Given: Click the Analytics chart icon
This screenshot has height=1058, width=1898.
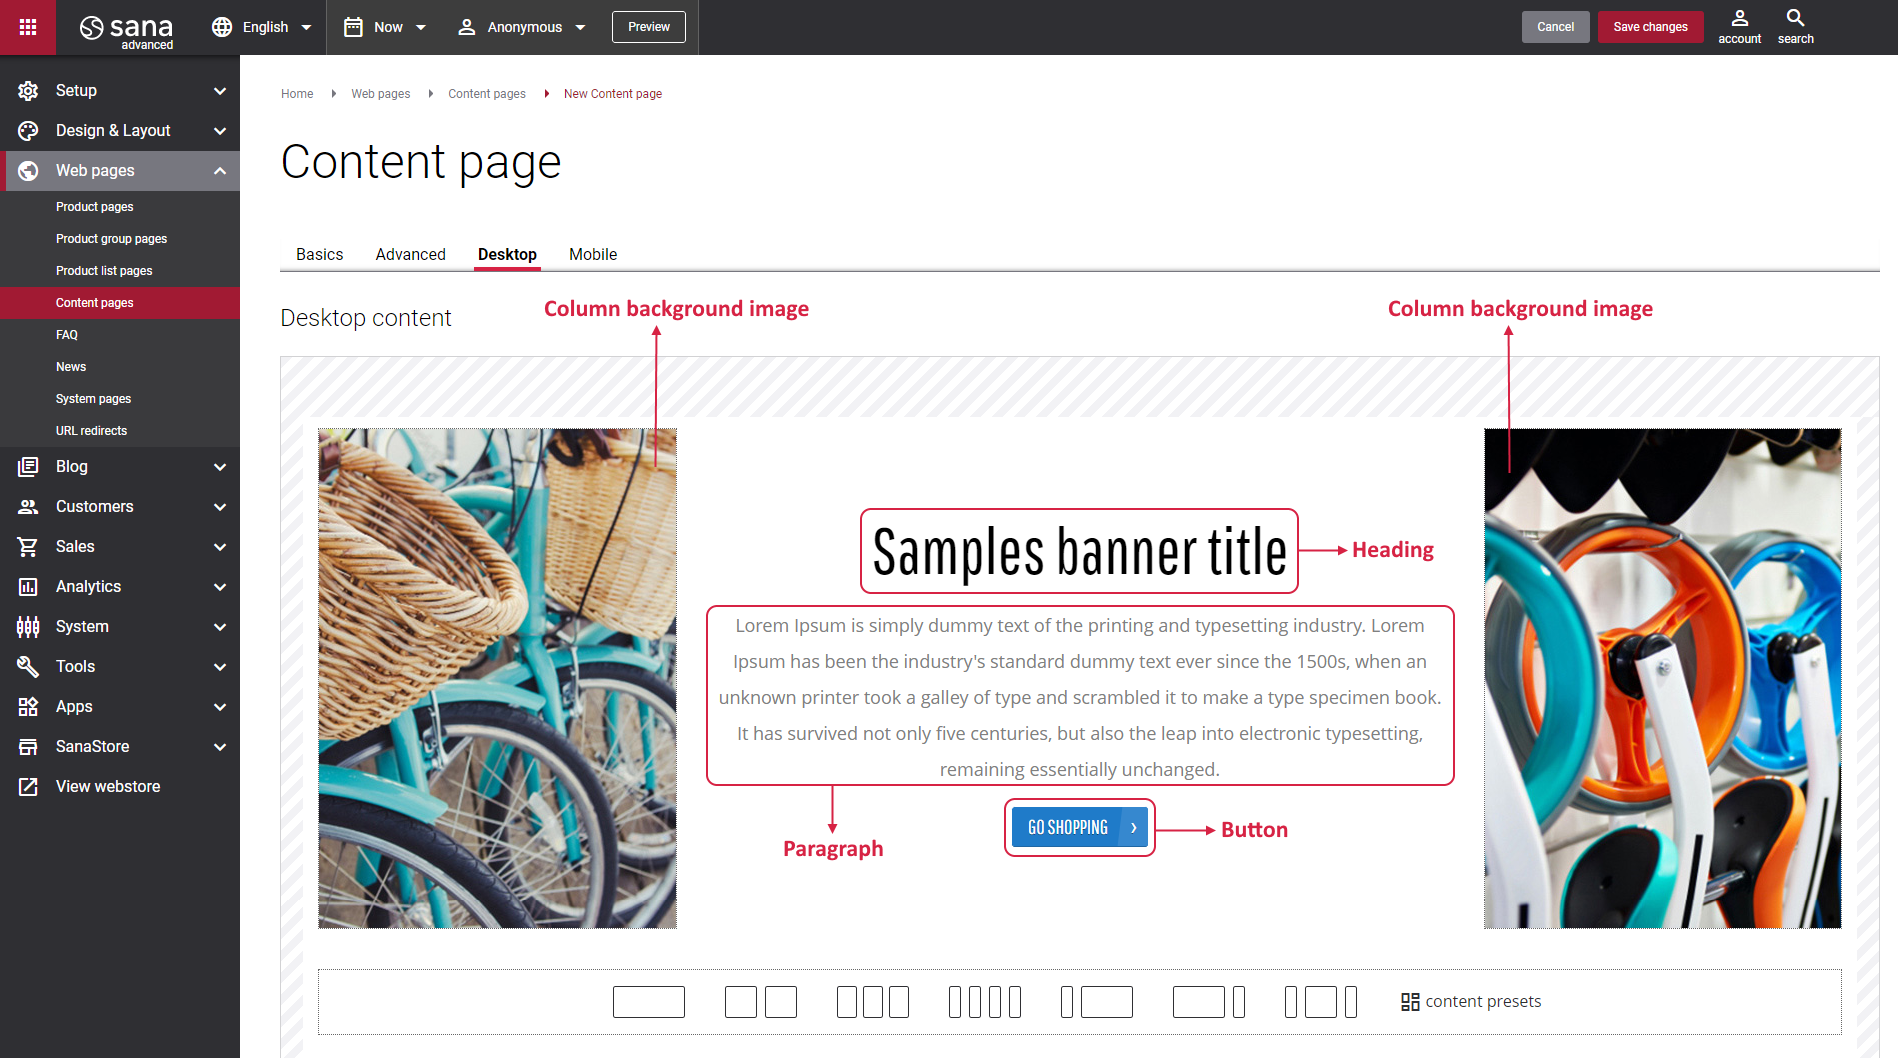Looking at the screenshot, I should click(28, 587).
